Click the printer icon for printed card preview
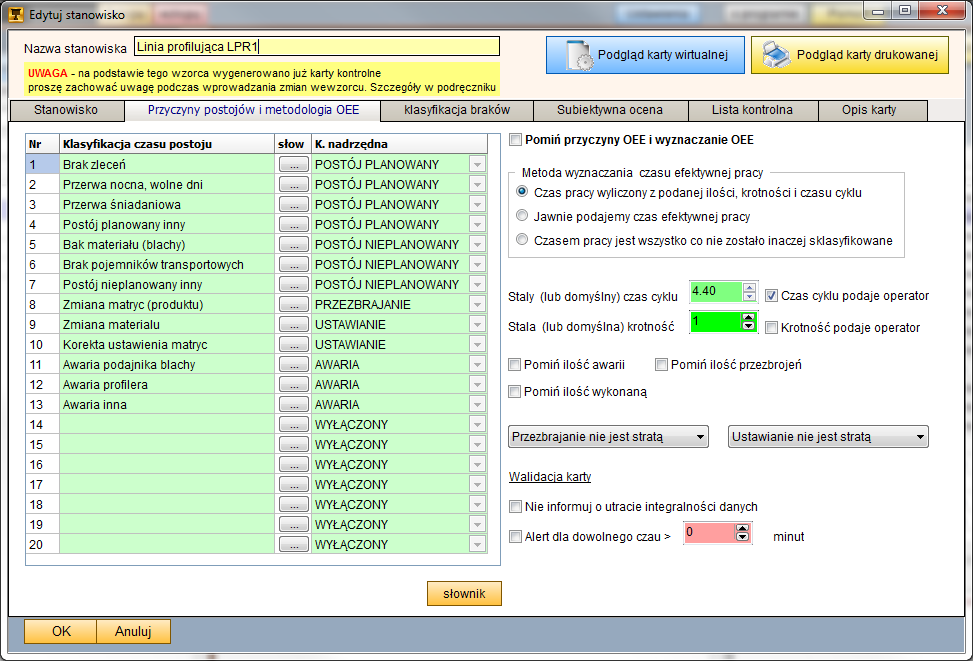The height and width of the screenshot is (661, 973). [x=776, y=55]
